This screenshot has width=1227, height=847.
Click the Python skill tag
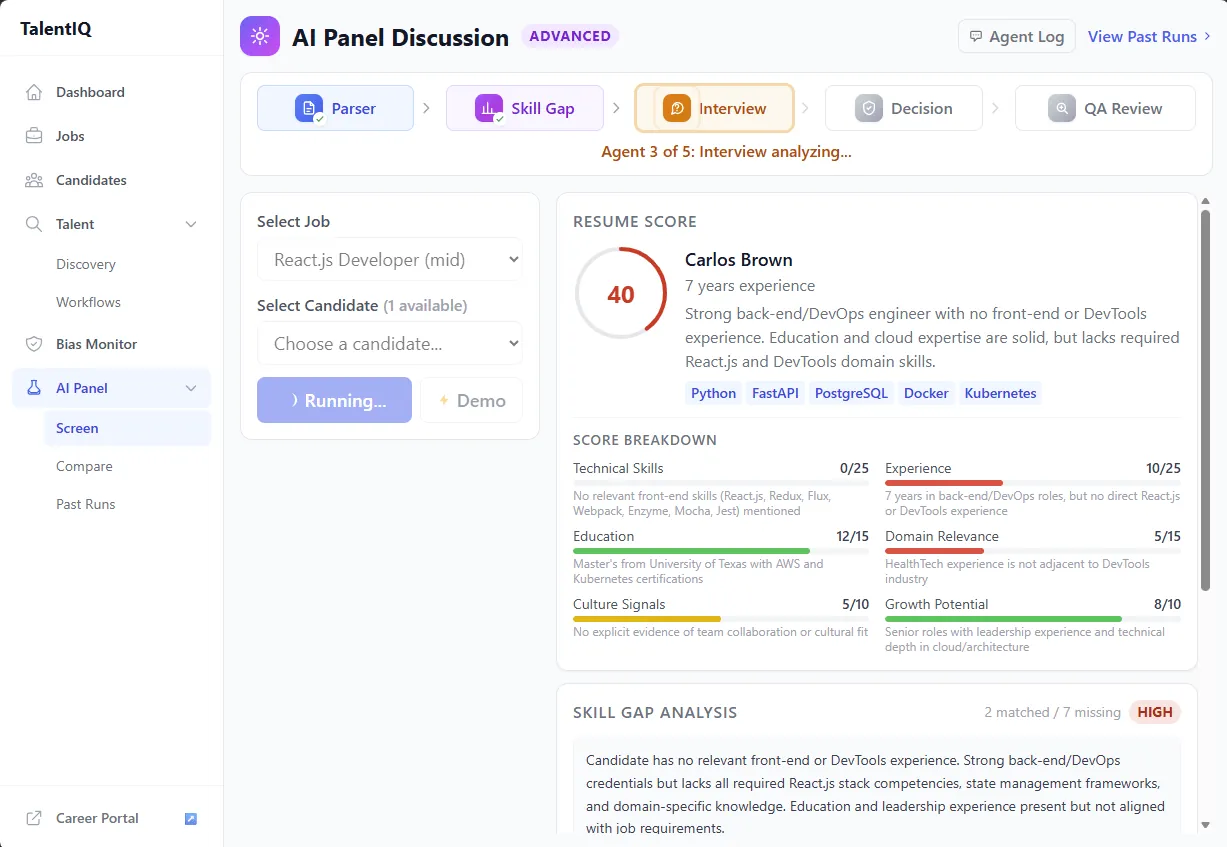point(714,393)
